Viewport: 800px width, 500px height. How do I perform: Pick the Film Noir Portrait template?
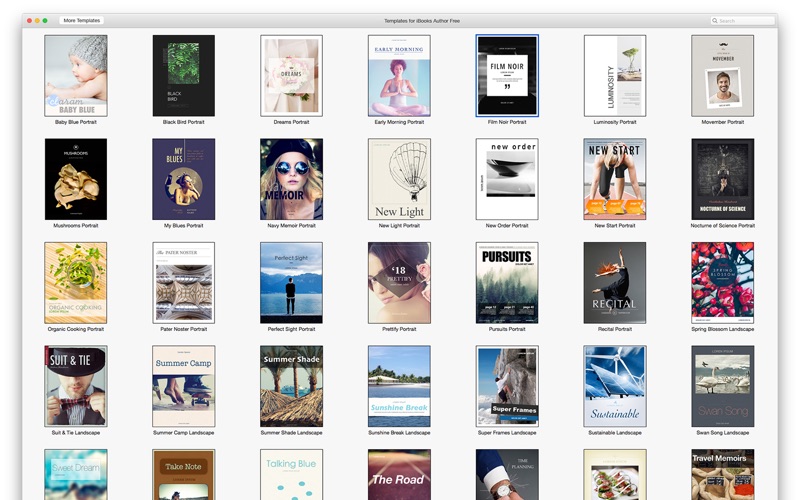point(507,76)
